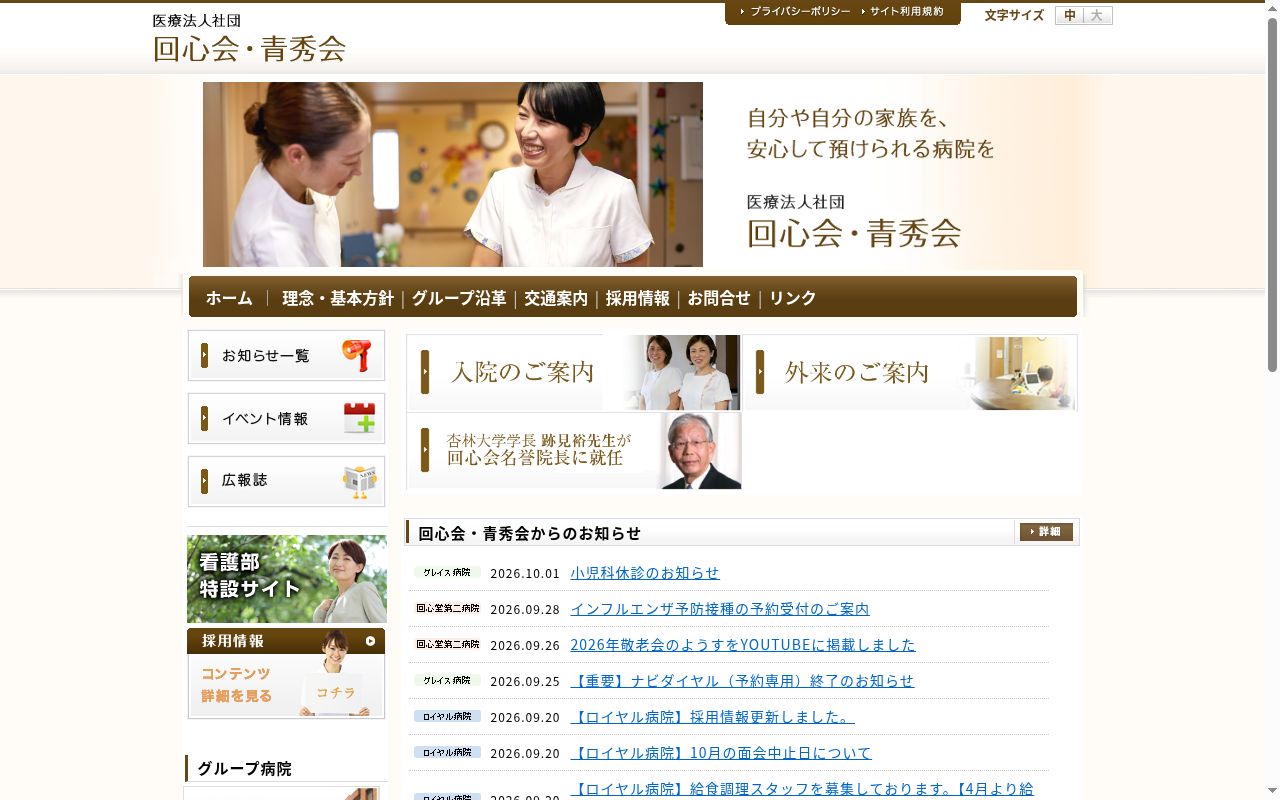Click the 回心堂第二病院 tag dated 2026.09.28
1280x800 pixels.
pyautogui.click(x=447, y=609)
